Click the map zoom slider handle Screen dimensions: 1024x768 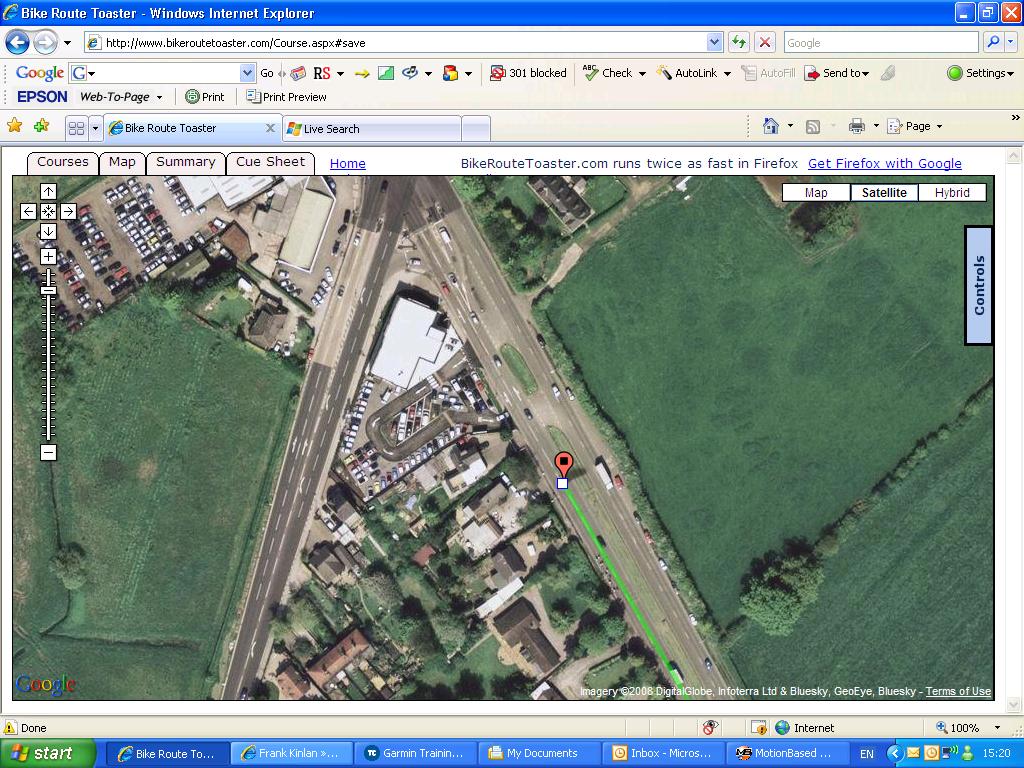[48, 290]
